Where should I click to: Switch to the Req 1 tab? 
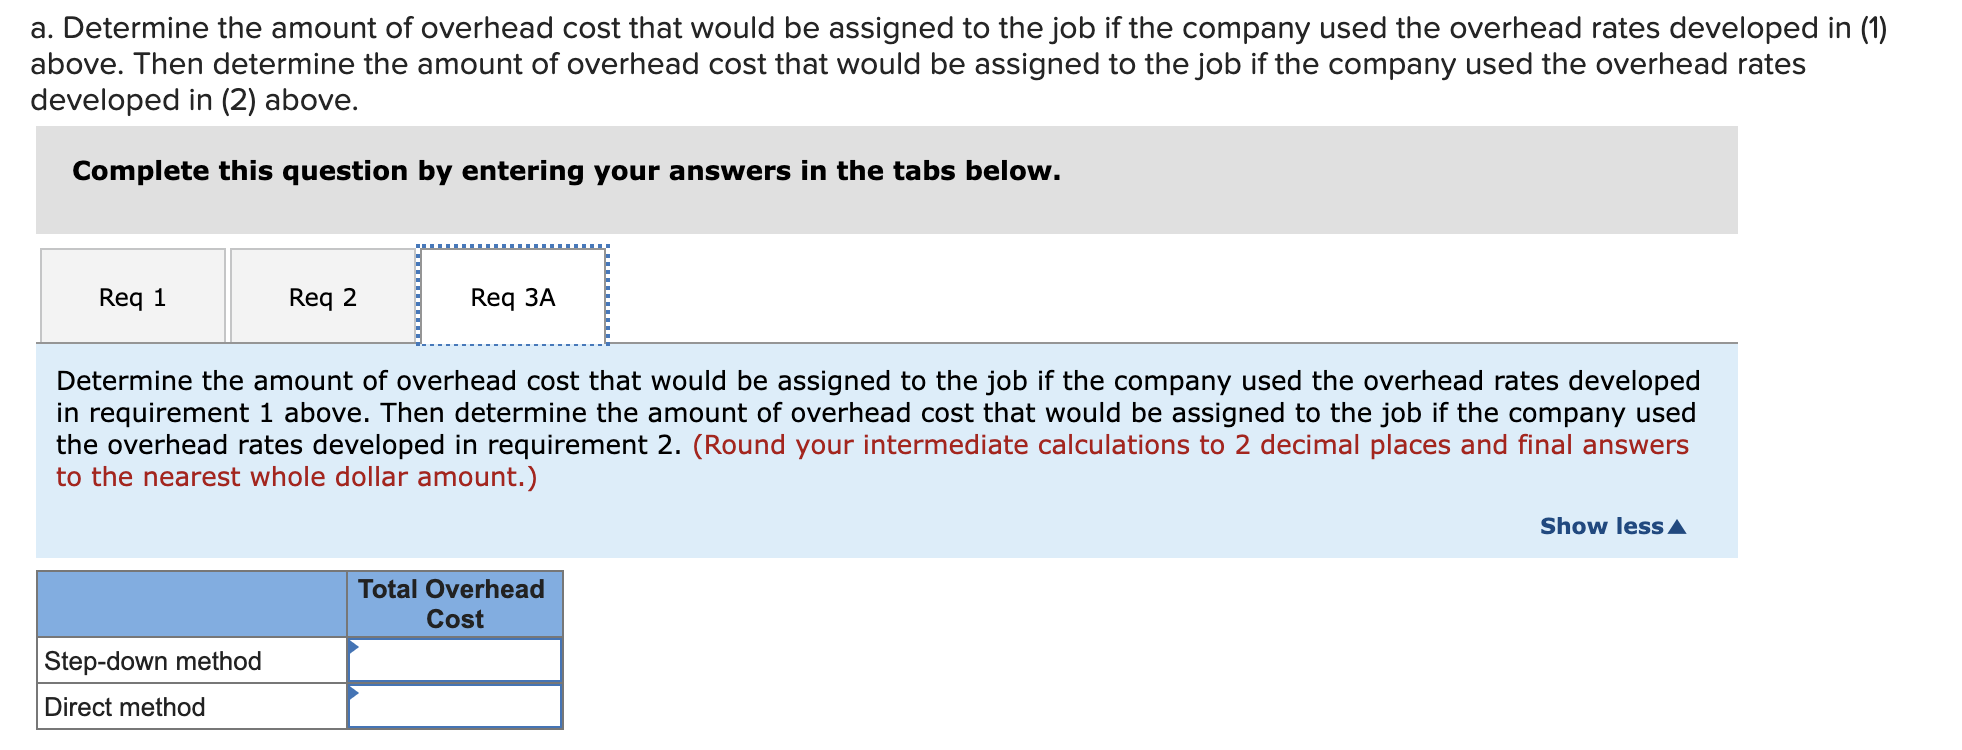pyautogui.click(x=132, y=295)
